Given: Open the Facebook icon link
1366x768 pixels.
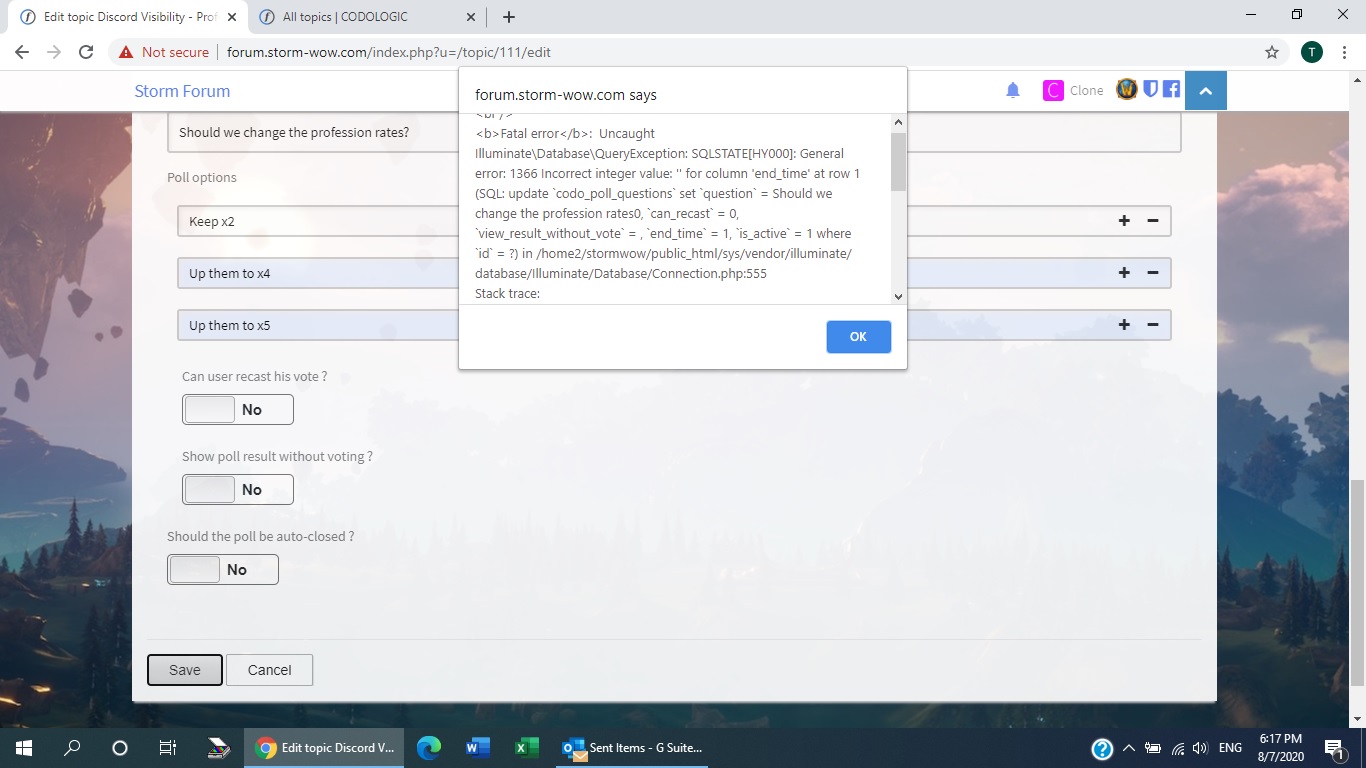Looking at the screenshot, I should click(x=1171, y=90).
